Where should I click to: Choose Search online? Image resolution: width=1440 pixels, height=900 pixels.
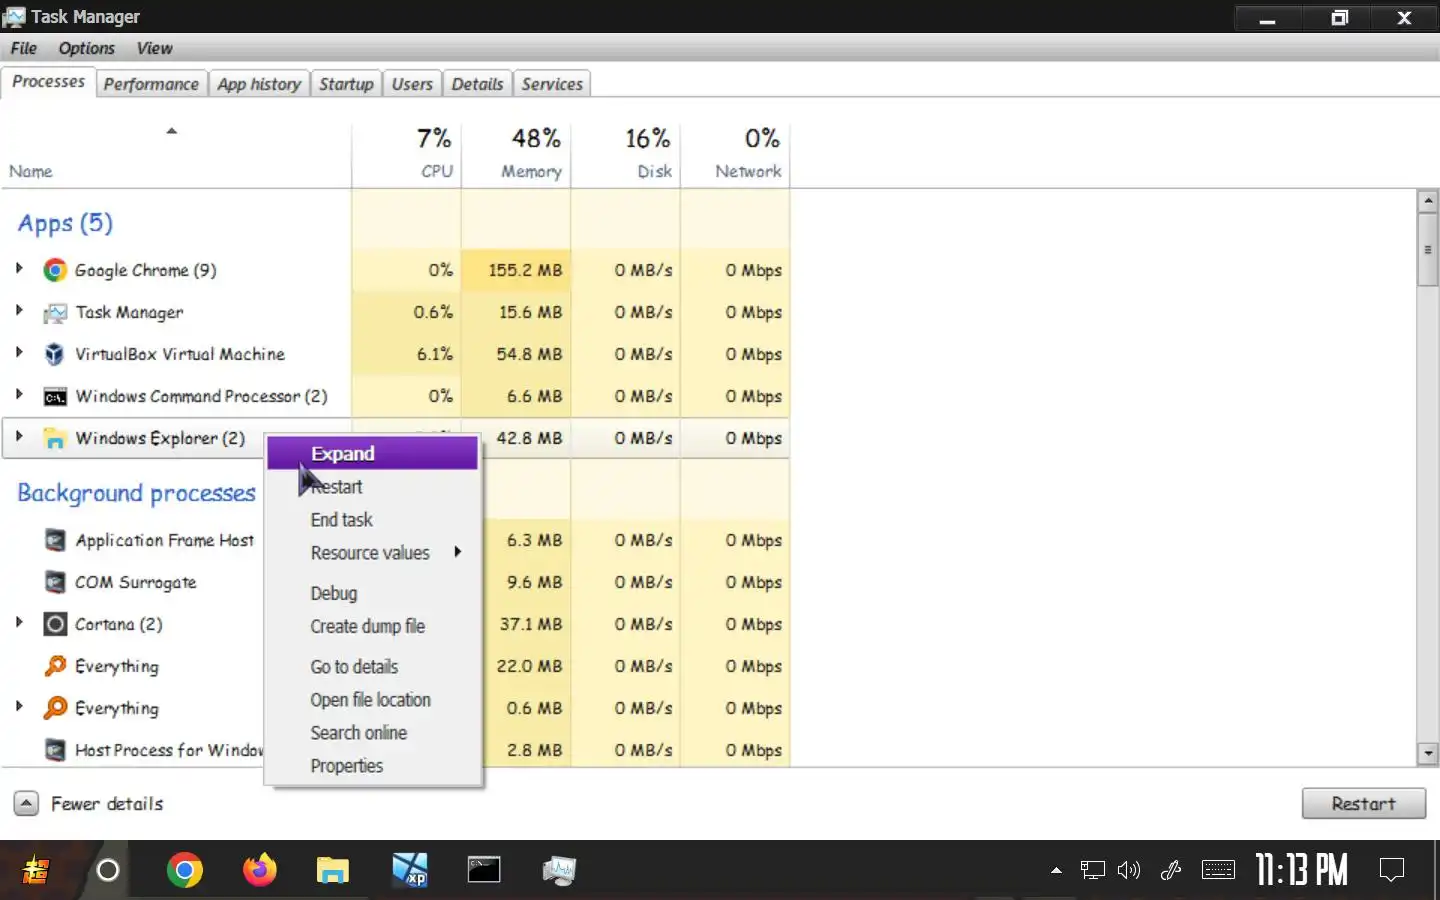[x=373, y=733]
